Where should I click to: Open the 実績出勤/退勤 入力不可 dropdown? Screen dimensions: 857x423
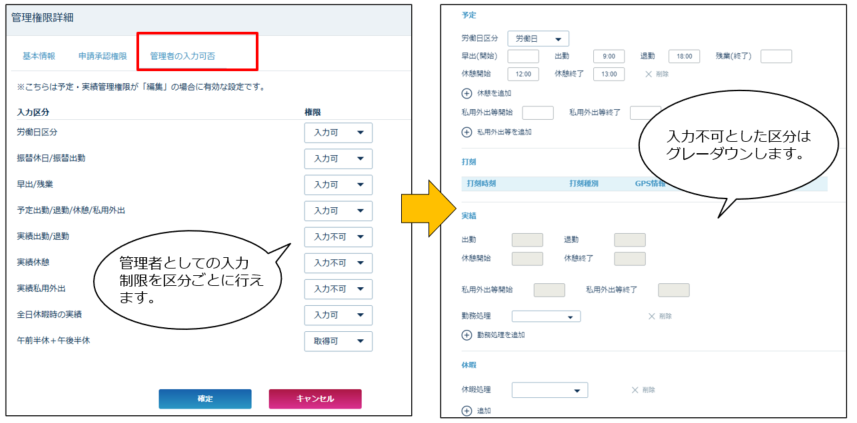[338, 237]
